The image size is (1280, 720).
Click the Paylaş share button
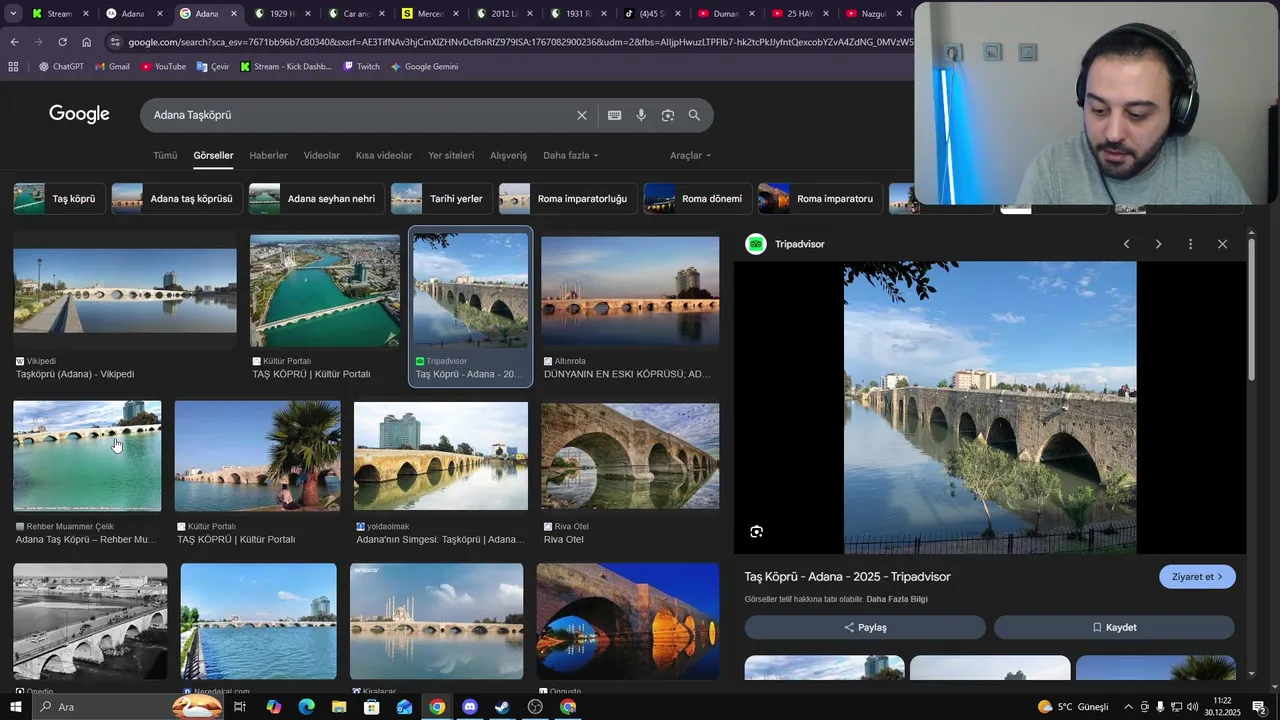(865, 628)
